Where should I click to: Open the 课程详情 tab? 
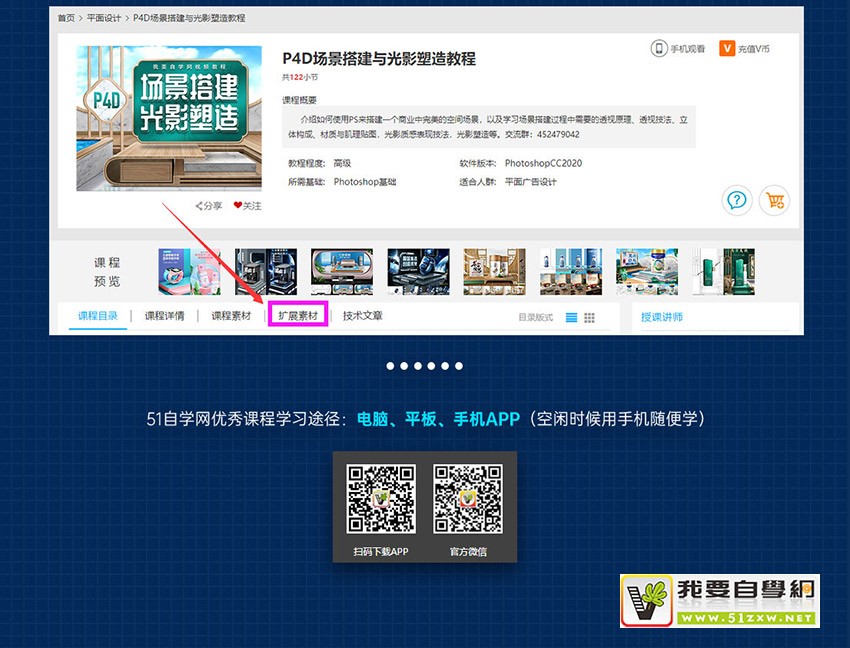[x=164, y=316]
